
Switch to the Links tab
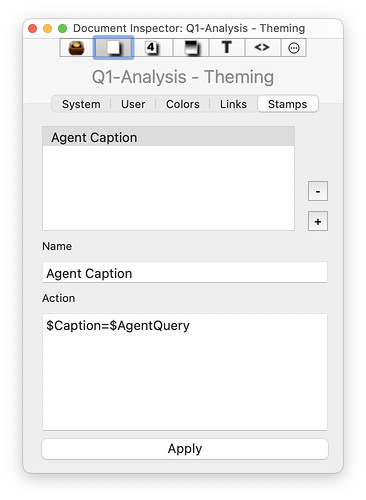(x=233, y=104)
